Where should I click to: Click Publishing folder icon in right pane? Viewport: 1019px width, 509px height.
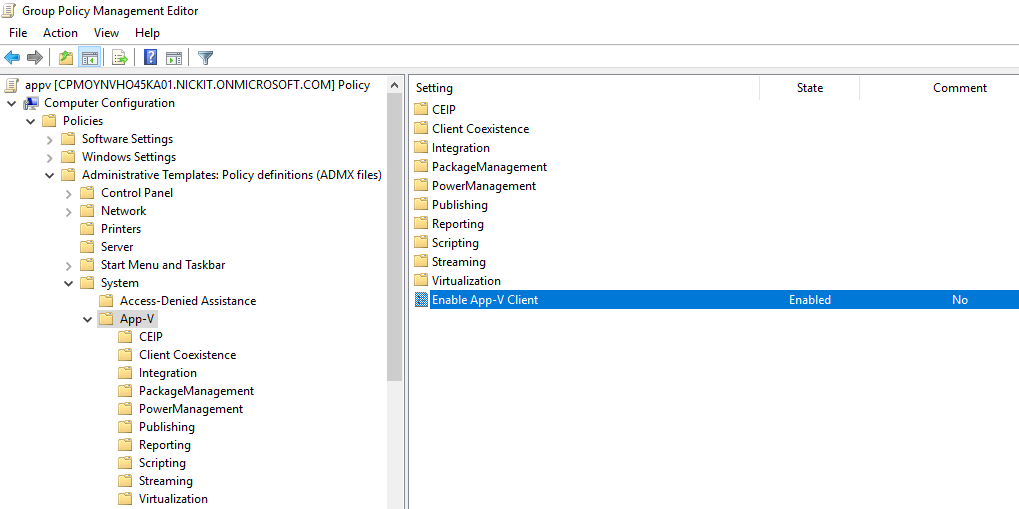[421, 205]
